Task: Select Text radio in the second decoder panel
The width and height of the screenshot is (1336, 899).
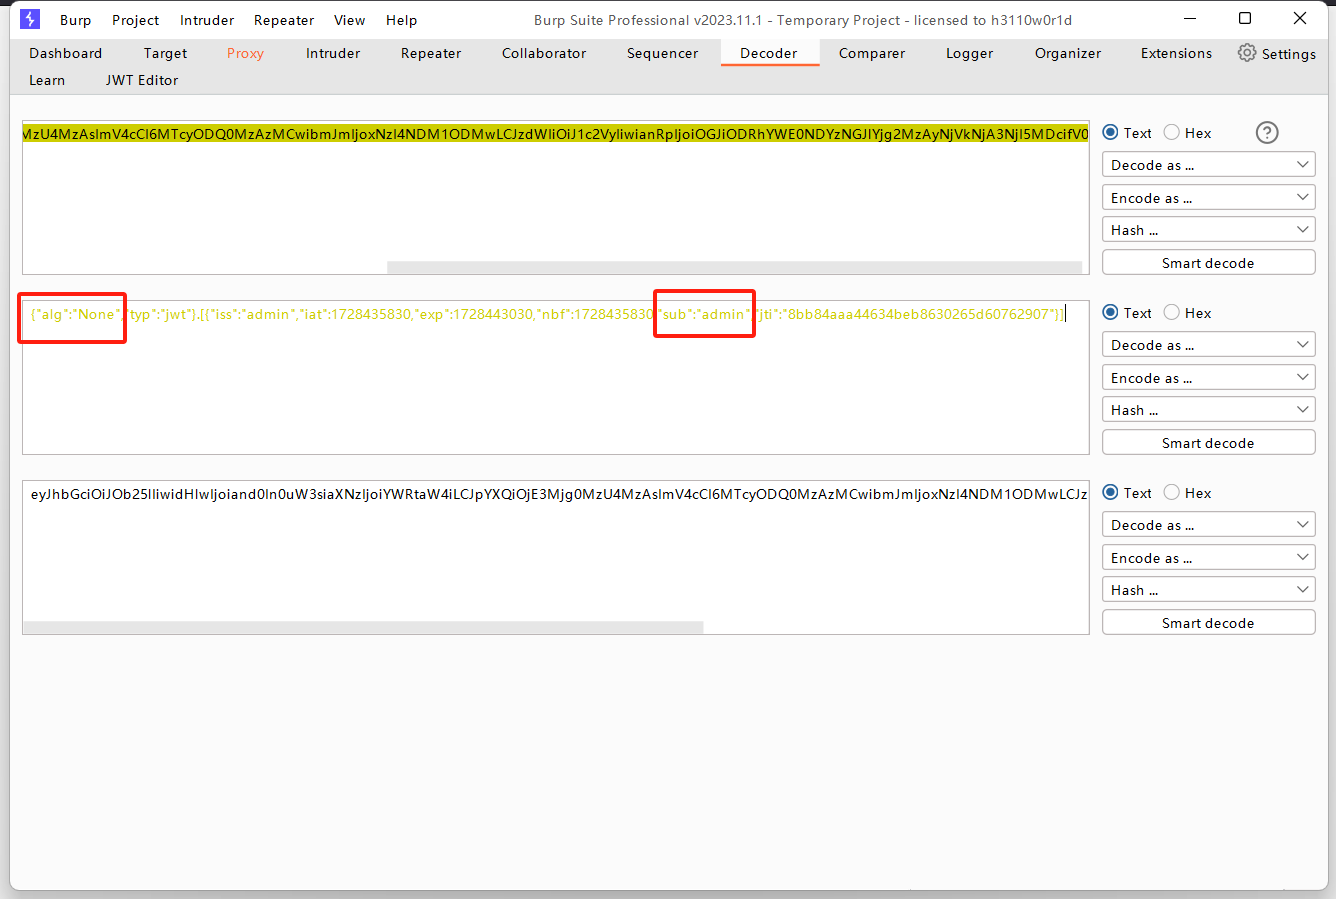Action: coord(1110,313)
